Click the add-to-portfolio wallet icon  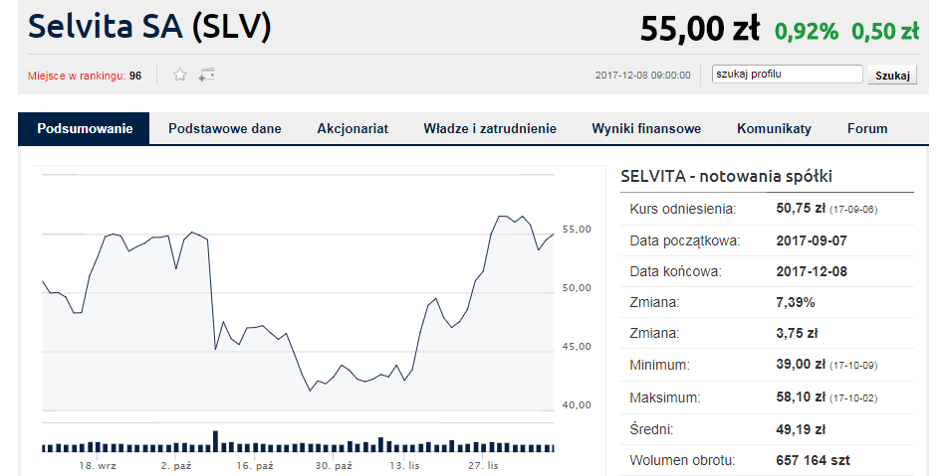point(207,74)
